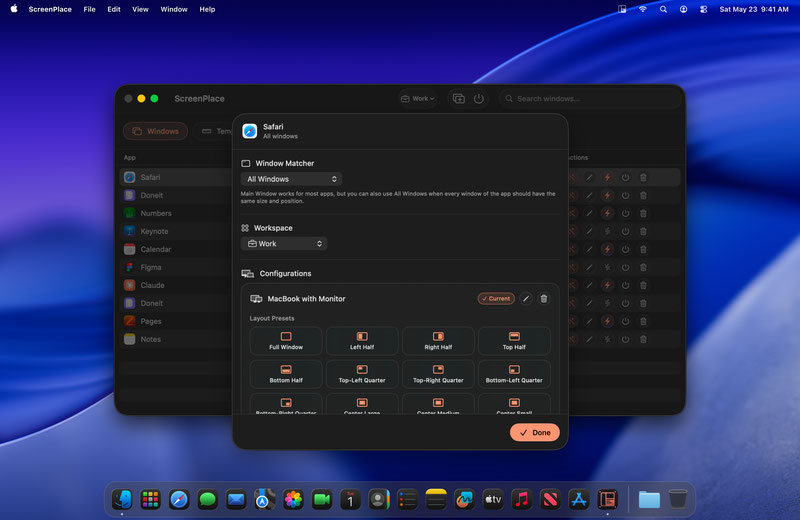
Task: Toggle the lightning icon on the Notes row
Action: [607, 339]
